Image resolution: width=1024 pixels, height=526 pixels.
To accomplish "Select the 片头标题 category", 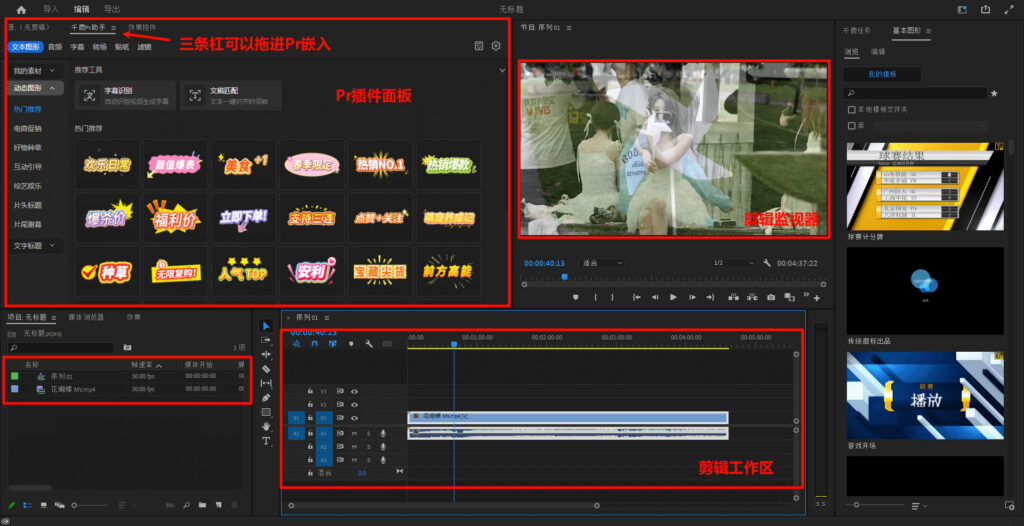I will (27, 205).
